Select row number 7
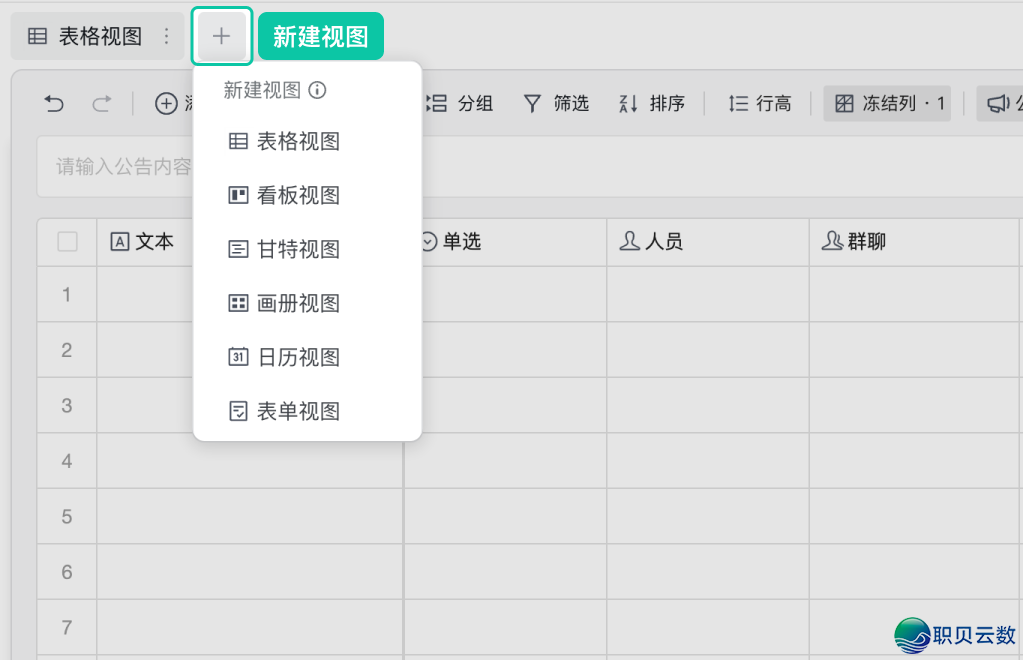 pyautogui.click(x=67, y=627)
